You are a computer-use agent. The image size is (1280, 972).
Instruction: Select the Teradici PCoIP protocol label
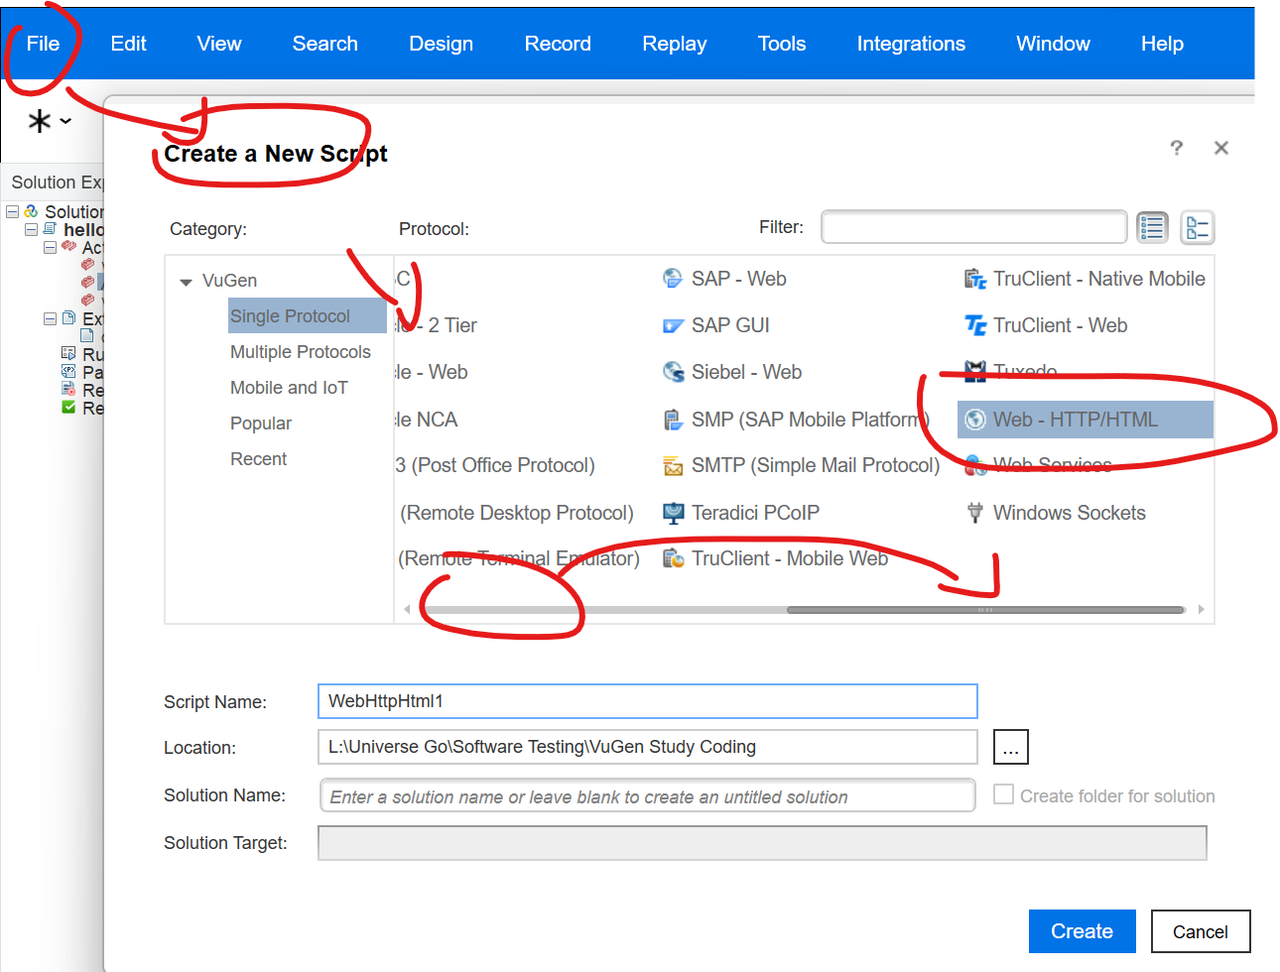[x=755, y=513]
